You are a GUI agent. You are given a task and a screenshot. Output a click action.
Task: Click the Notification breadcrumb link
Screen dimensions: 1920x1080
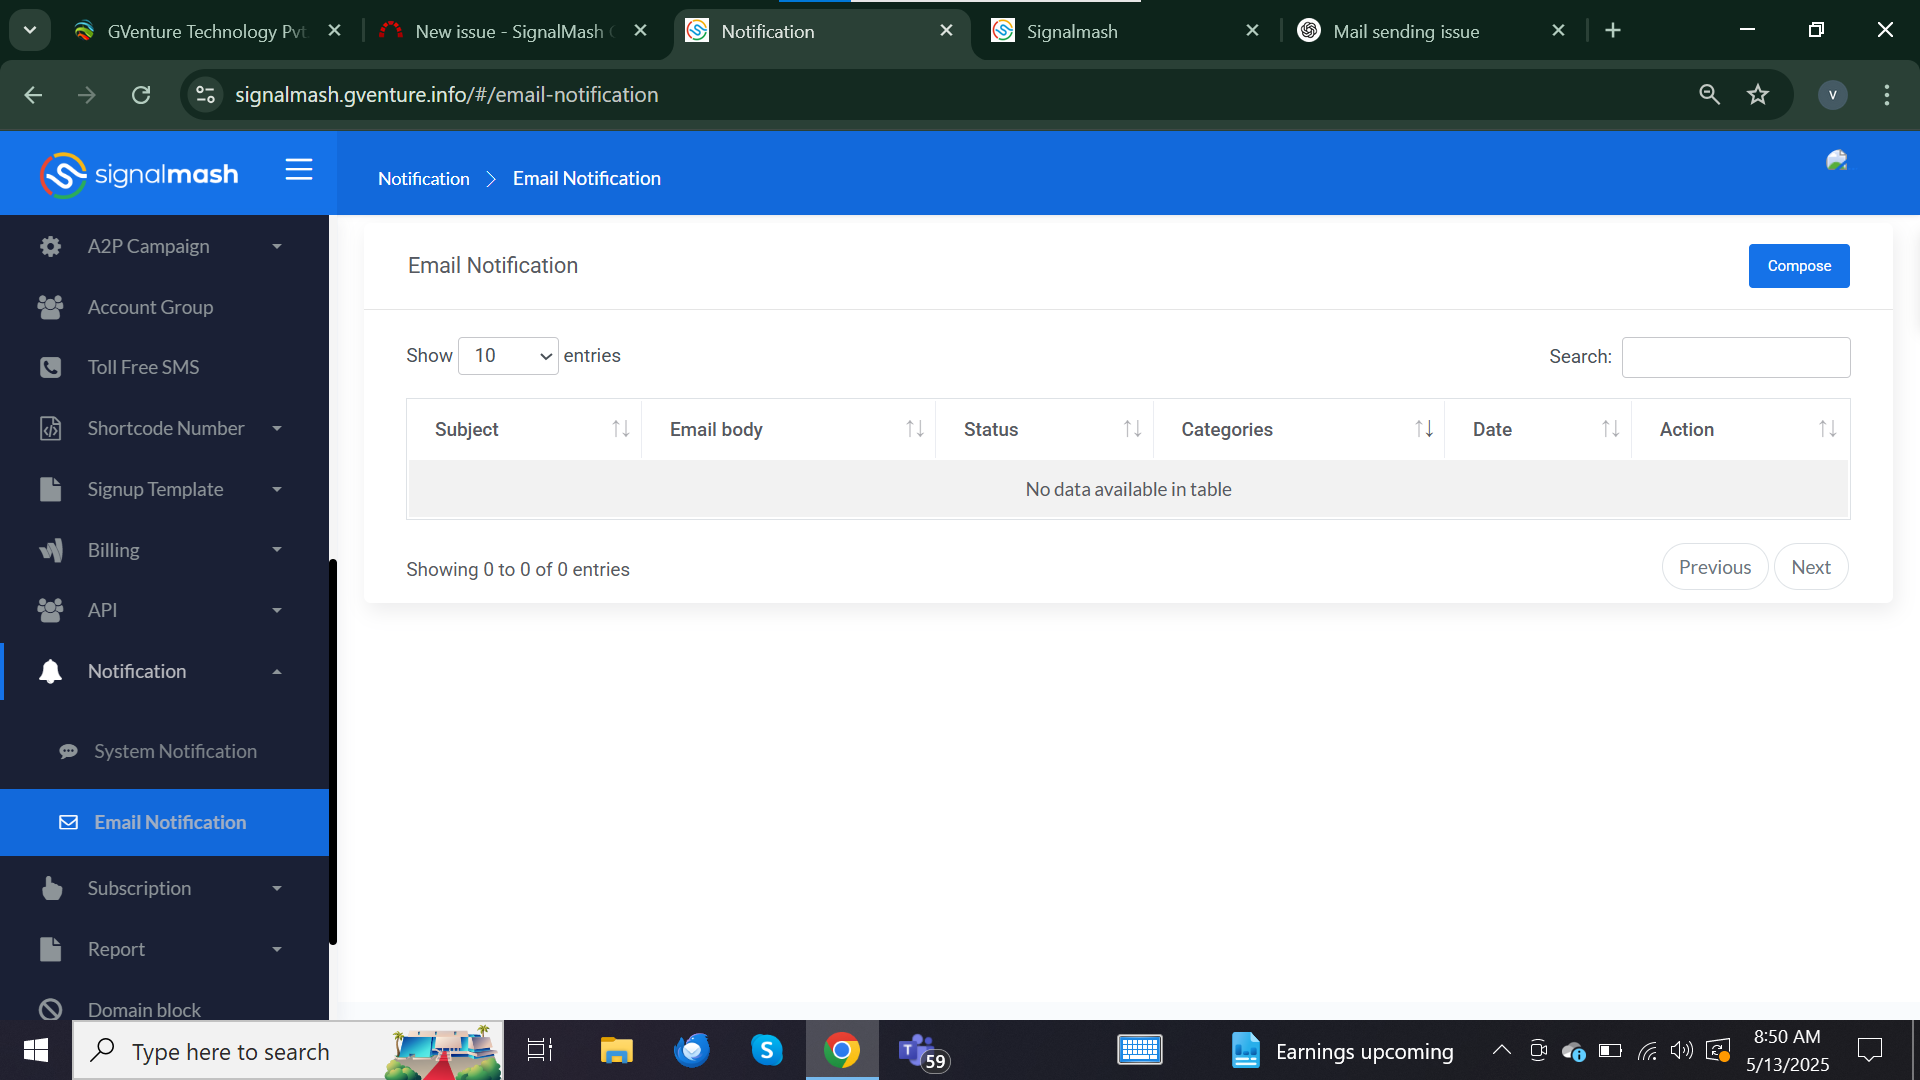pyautogui.click(x=423, y=179)
